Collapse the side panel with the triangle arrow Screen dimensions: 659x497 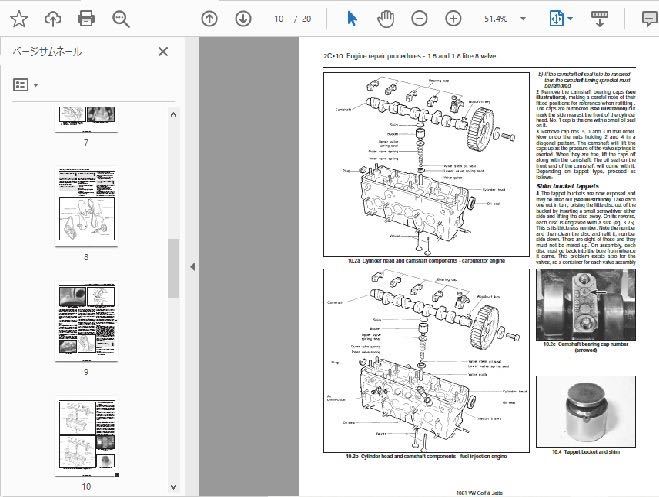pos(192,267)
